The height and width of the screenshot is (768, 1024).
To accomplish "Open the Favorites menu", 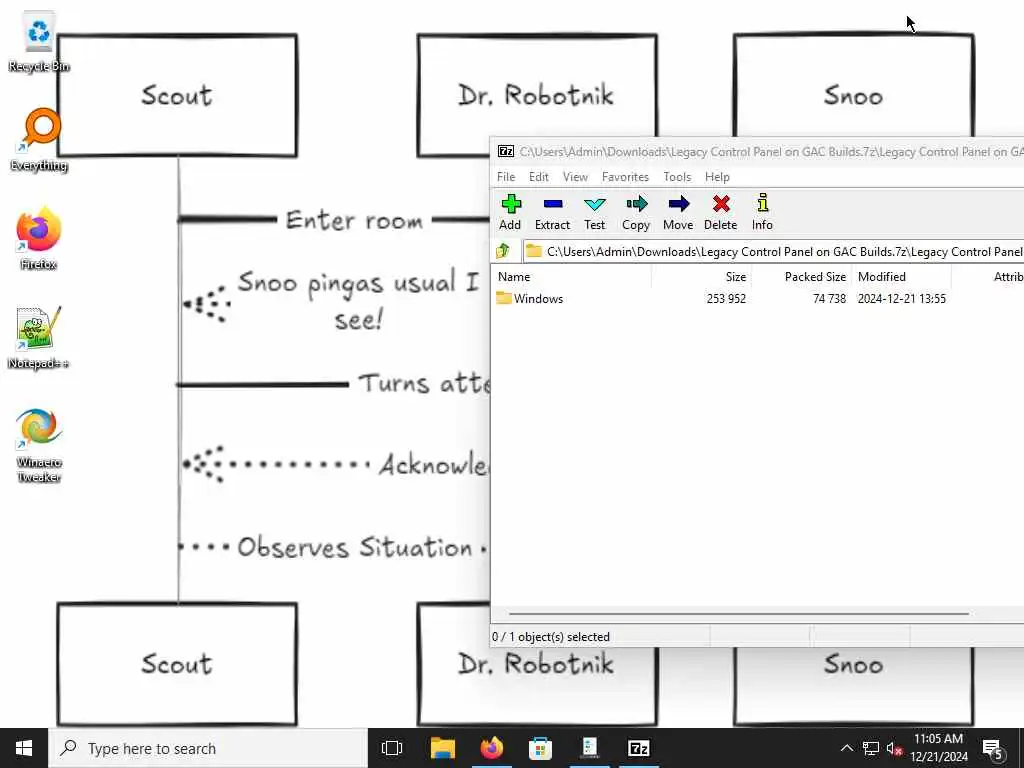I will coord(625,177).
